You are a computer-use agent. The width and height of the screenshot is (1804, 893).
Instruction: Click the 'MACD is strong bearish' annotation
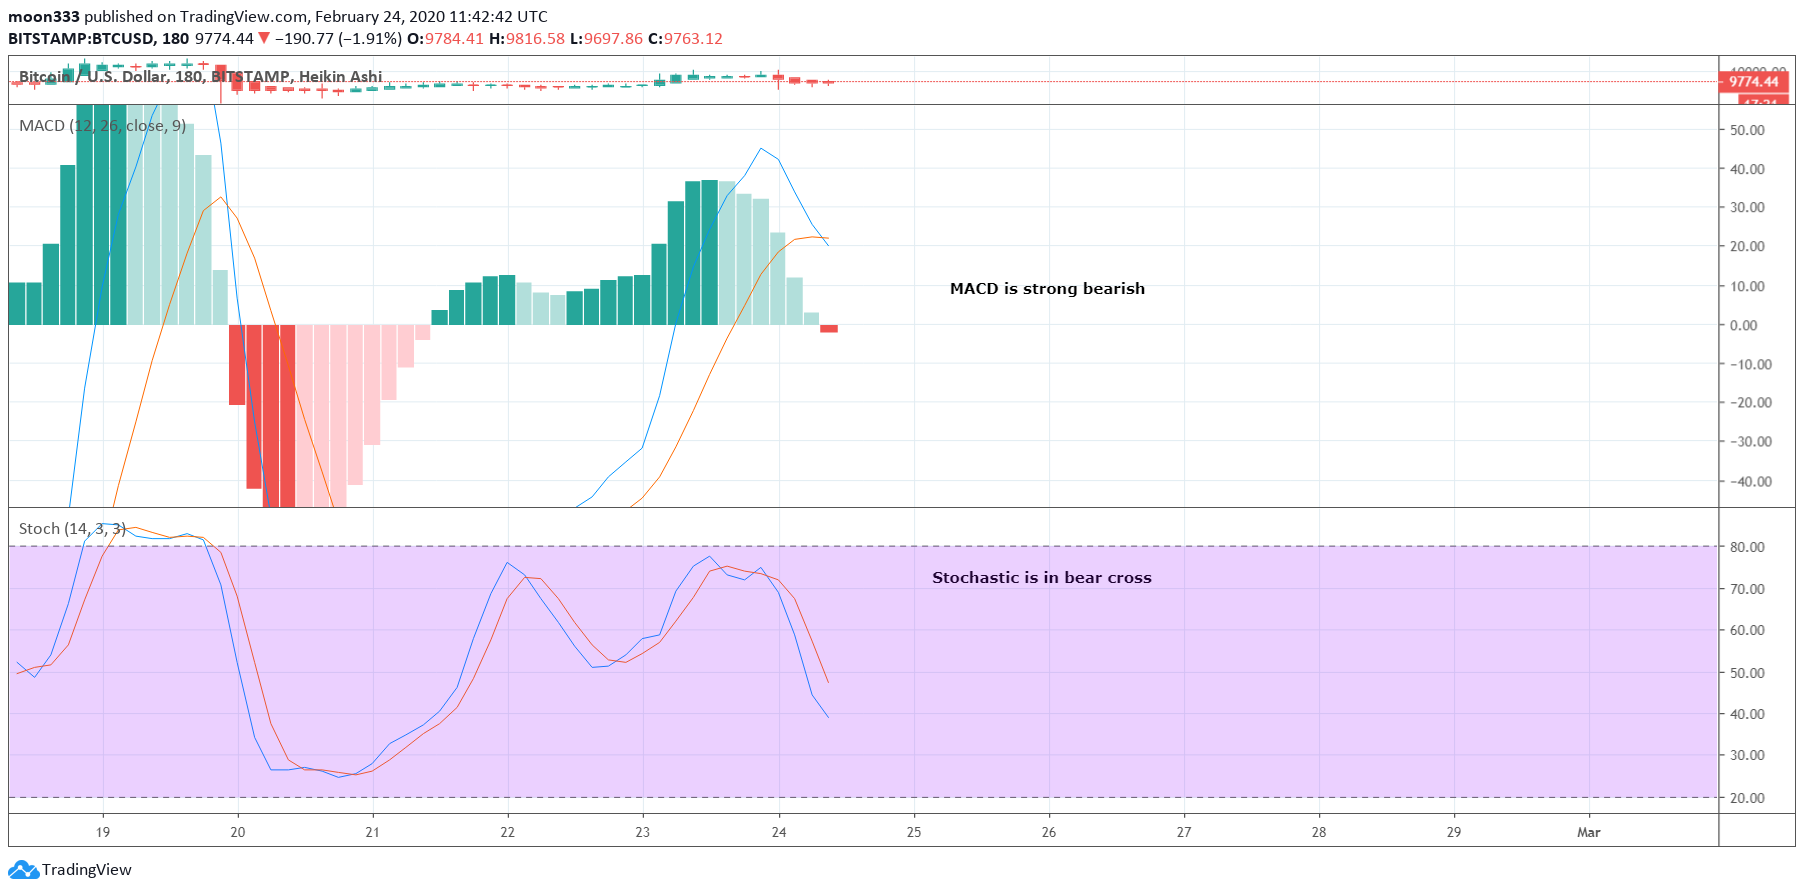coord(1047,288)
